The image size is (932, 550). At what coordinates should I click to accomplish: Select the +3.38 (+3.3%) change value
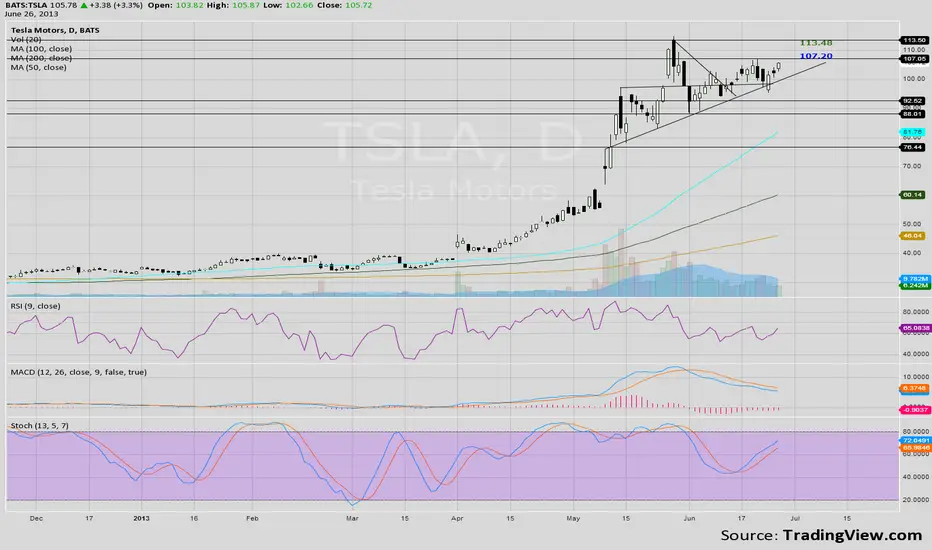[116, 5]
